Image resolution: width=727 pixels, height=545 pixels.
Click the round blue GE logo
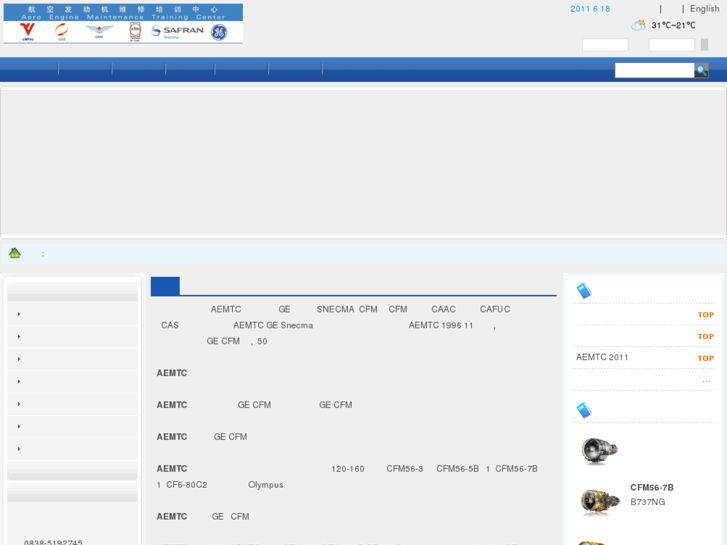219,32
